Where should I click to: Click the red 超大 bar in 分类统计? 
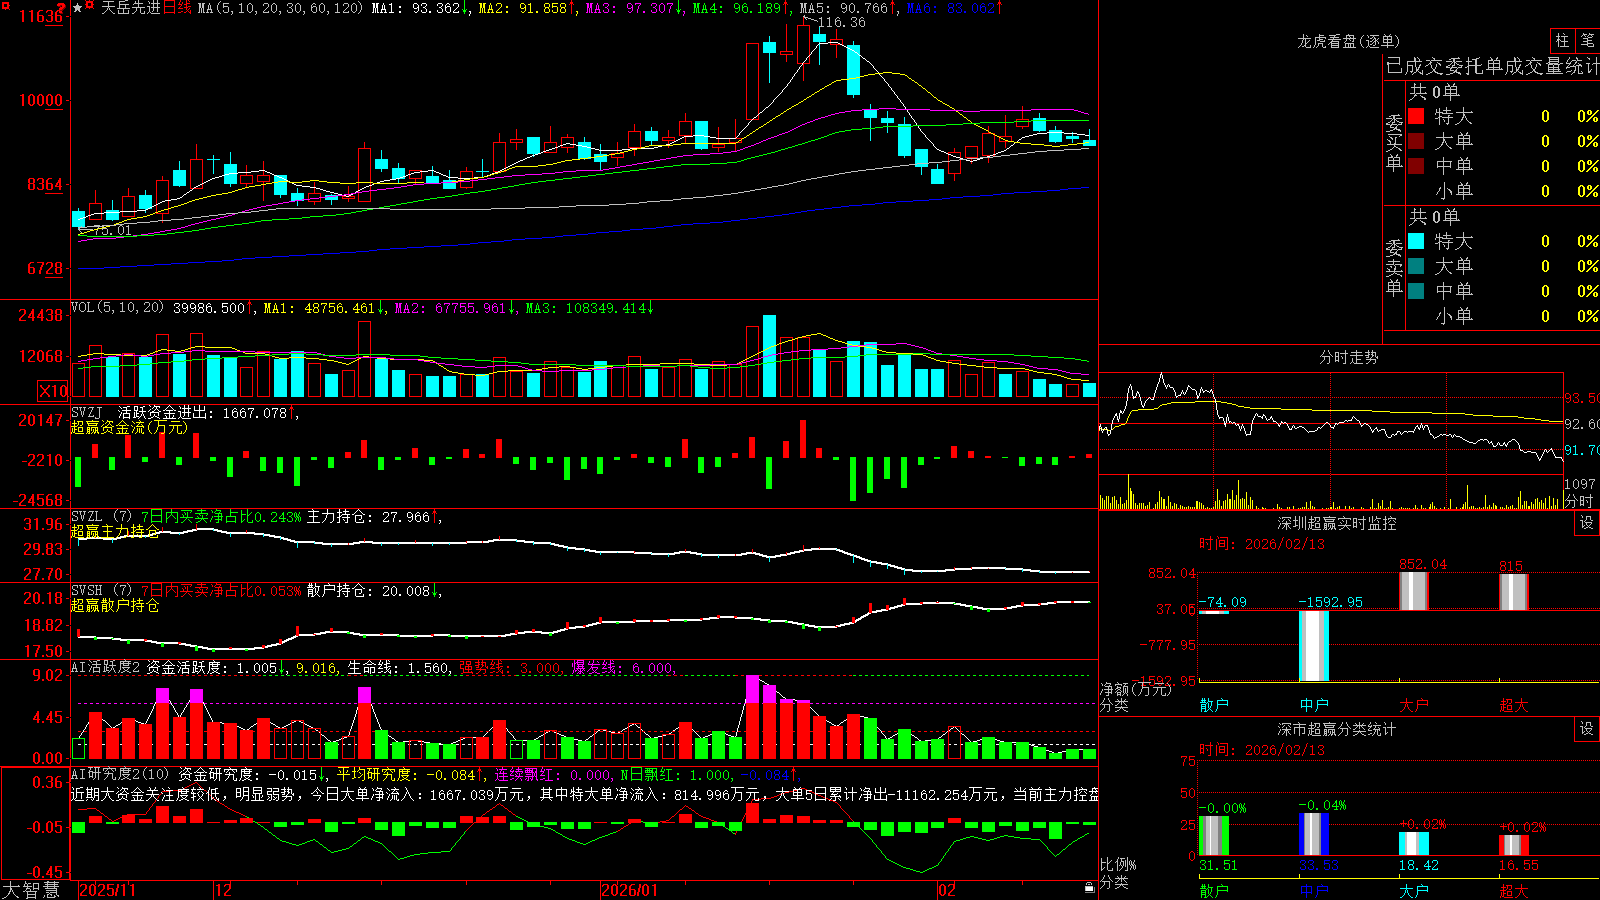(x=1514, y=845)
